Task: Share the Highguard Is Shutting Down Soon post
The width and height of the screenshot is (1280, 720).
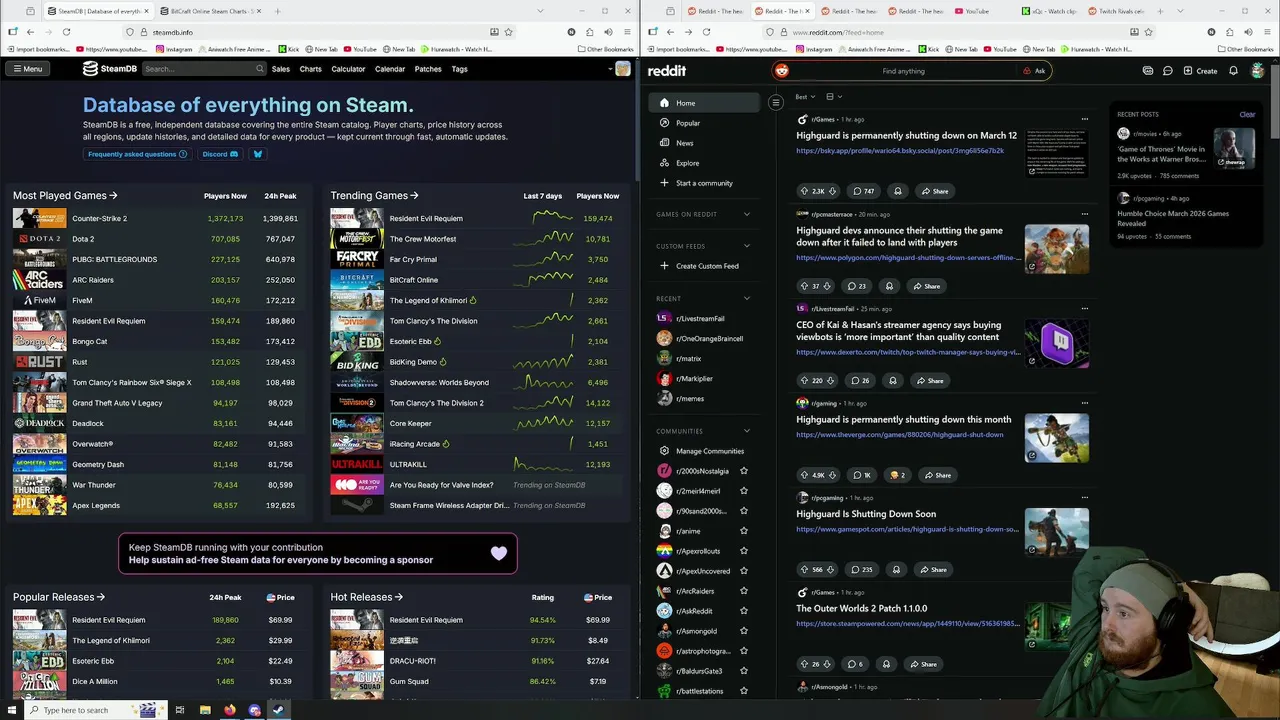Action: pos(932,570)
